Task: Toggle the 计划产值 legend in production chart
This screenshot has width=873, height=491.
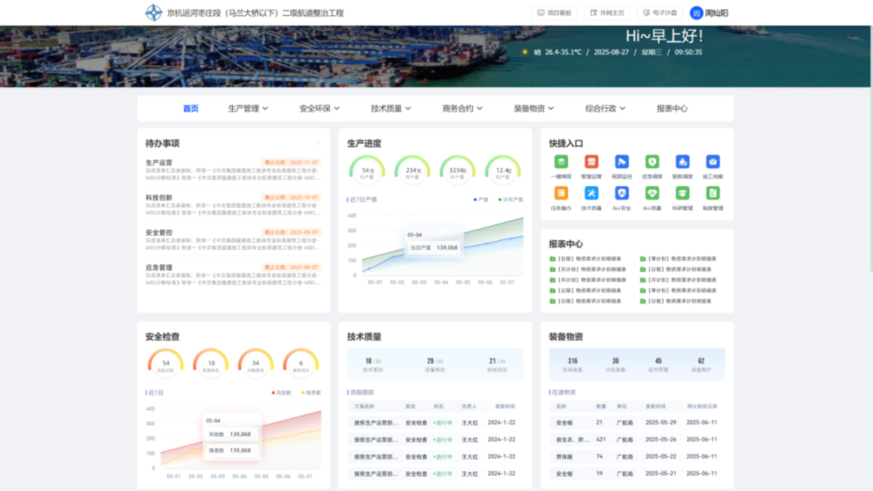Action: click(511, 199)
